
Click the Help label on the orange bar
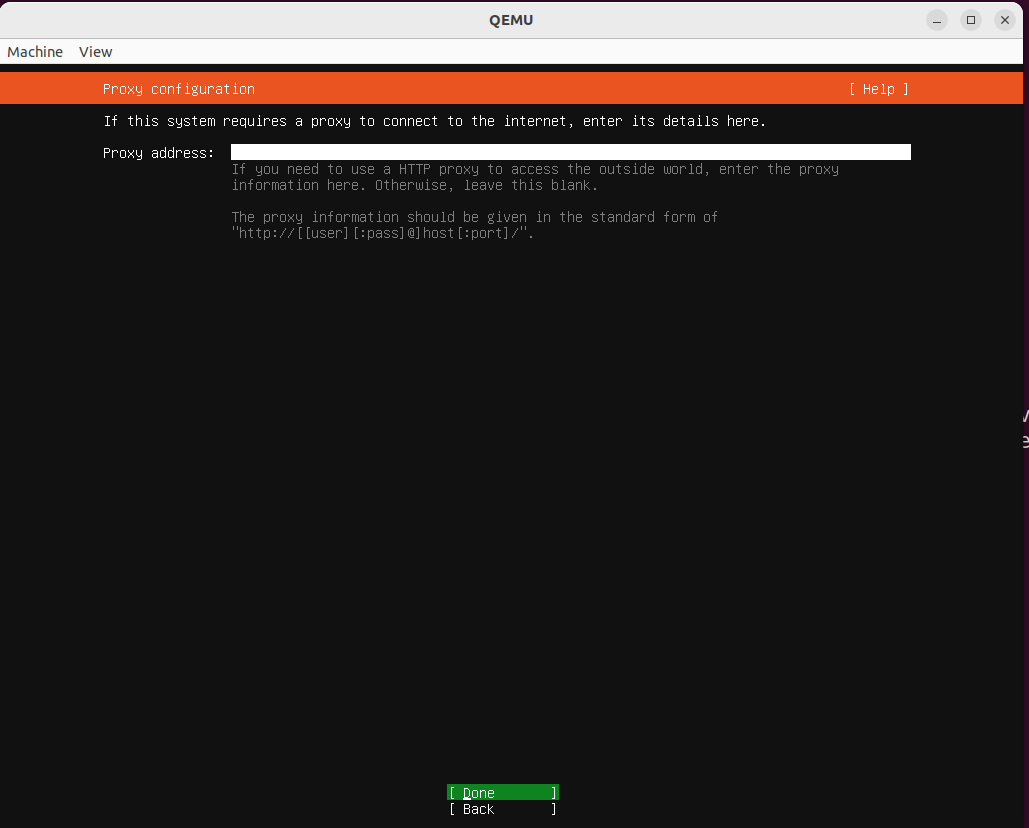pos(877,89)
